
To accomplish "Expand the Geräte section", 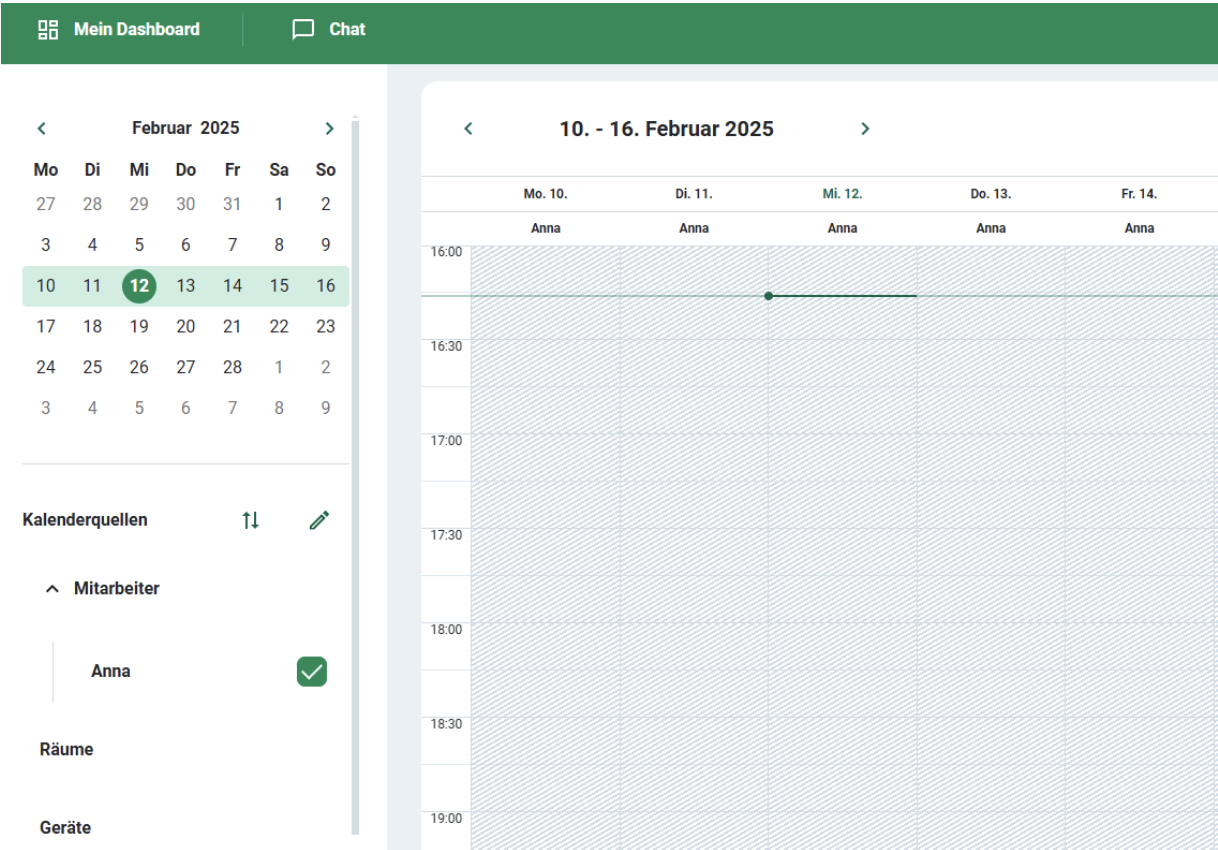I will [65, 828].
